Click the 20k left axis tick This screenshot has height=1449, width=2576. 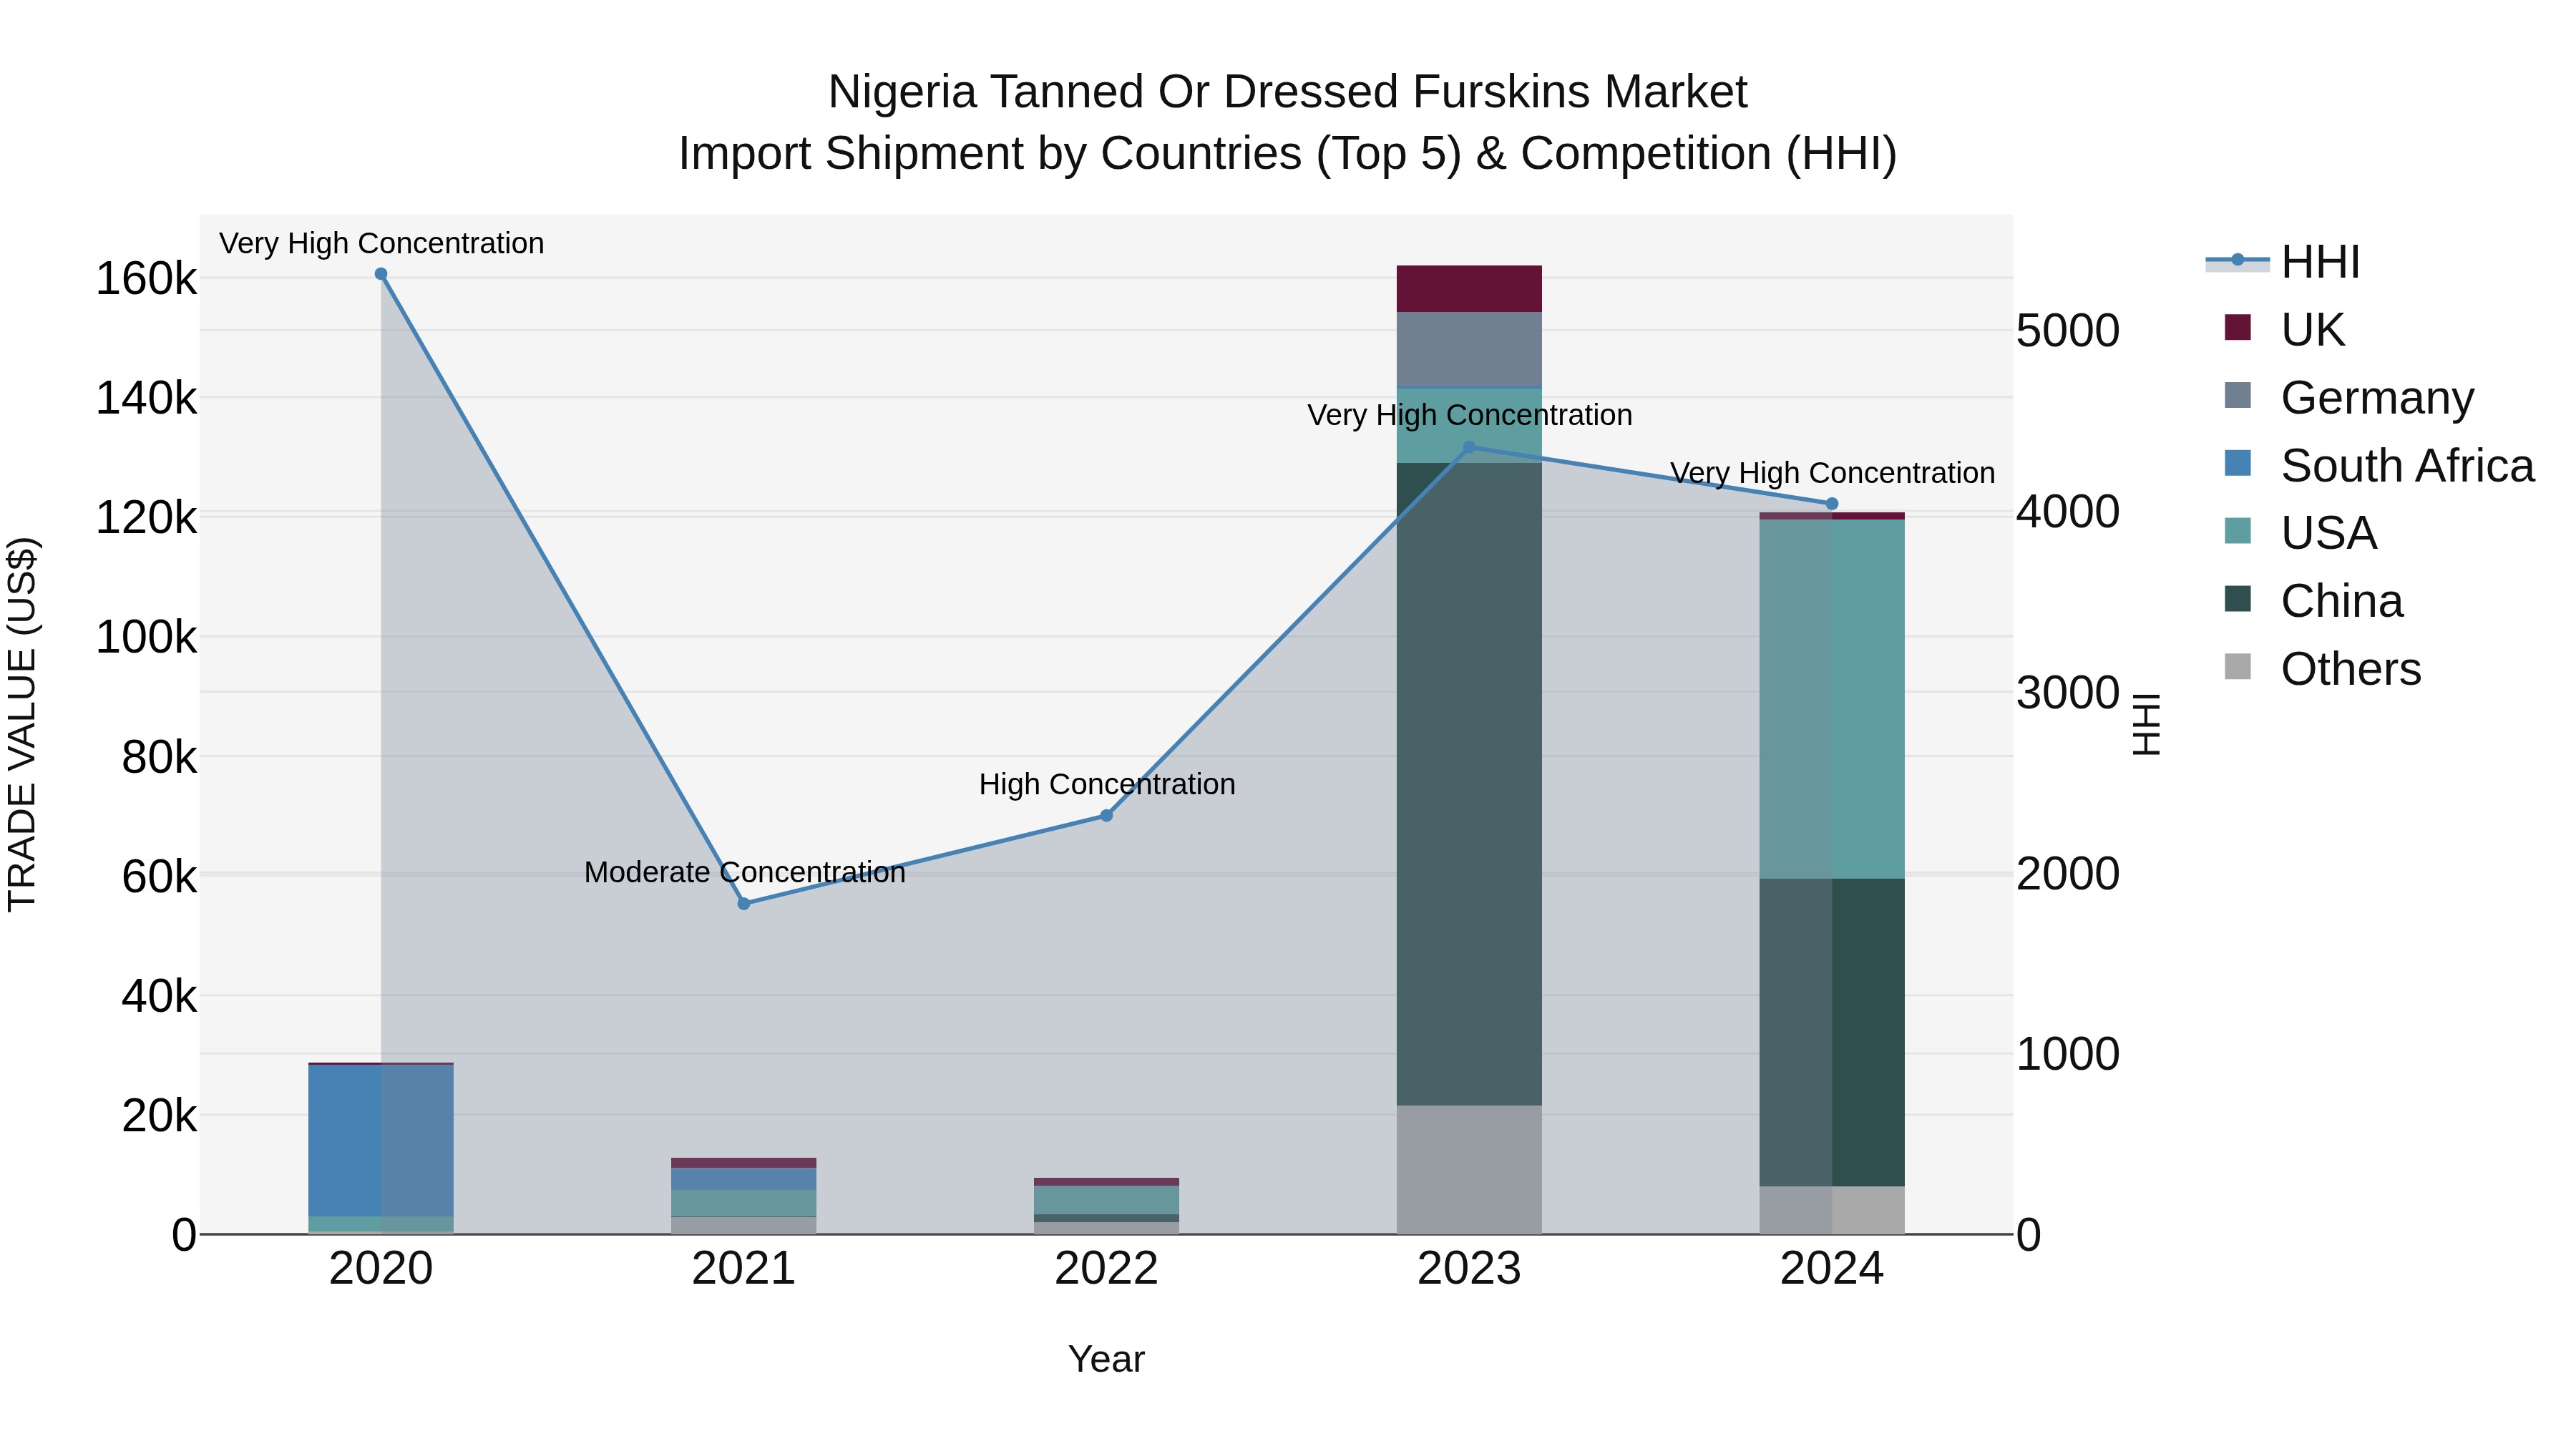(159, 1116)
